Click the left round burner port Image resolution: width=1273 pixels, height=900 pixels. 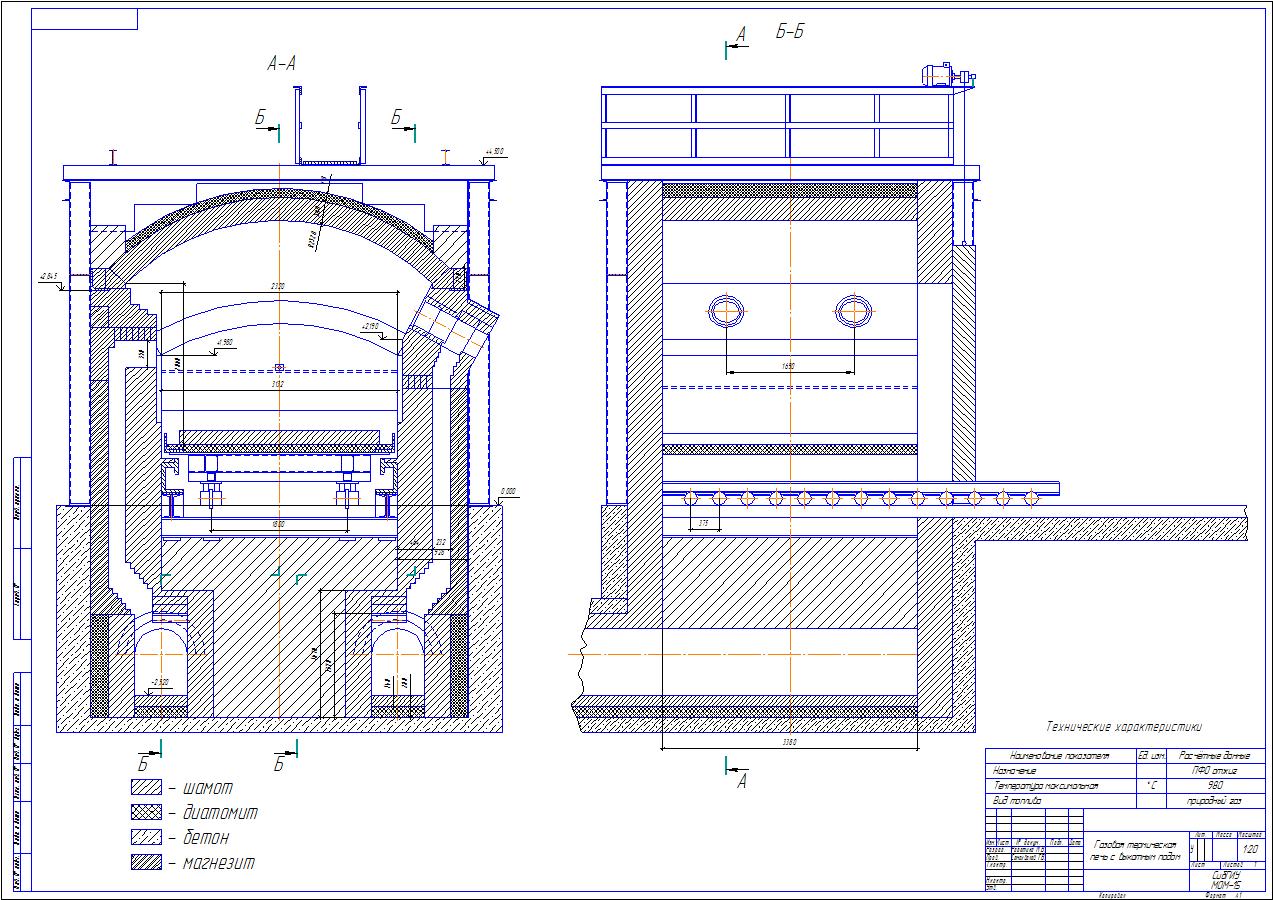[726, 311]
